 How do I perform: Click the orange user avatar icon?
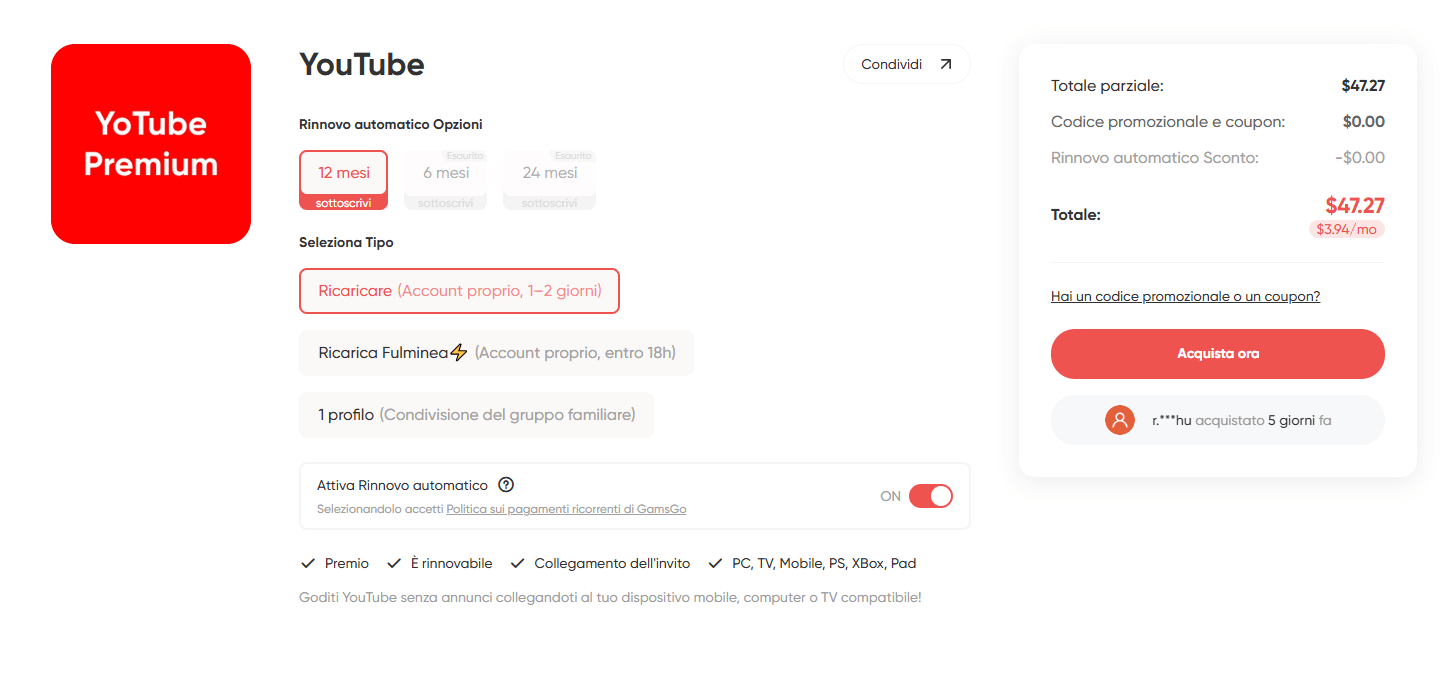[1120, 420]
